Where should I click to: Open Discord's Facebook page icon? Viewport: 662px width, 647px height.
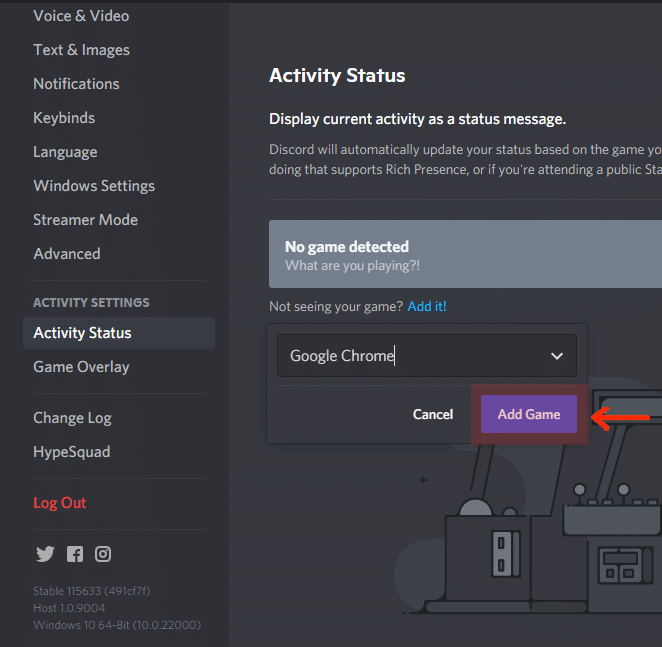tap(75, 554)
